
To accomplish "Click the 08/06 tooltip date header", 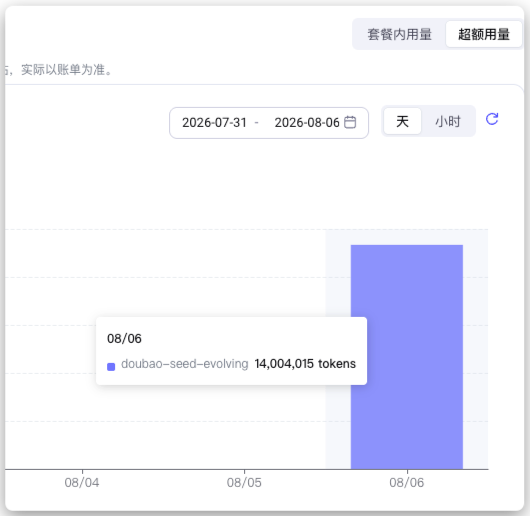I will tap(124, 339).
